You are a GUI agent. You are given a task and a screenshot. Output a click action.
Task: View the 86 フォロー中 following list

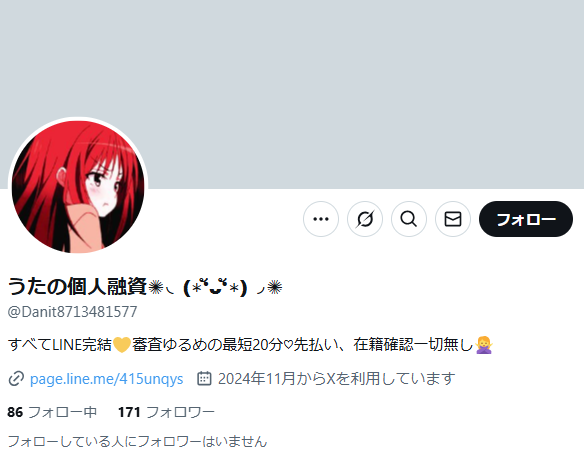point(52,412)
